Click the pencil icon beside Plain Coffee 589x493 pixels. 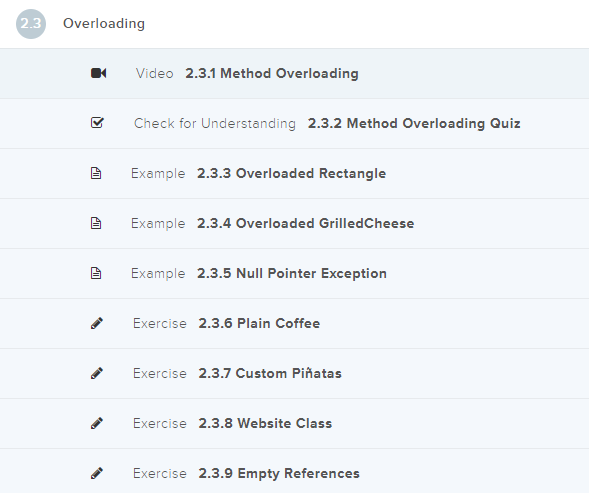(x=97, y=323)
